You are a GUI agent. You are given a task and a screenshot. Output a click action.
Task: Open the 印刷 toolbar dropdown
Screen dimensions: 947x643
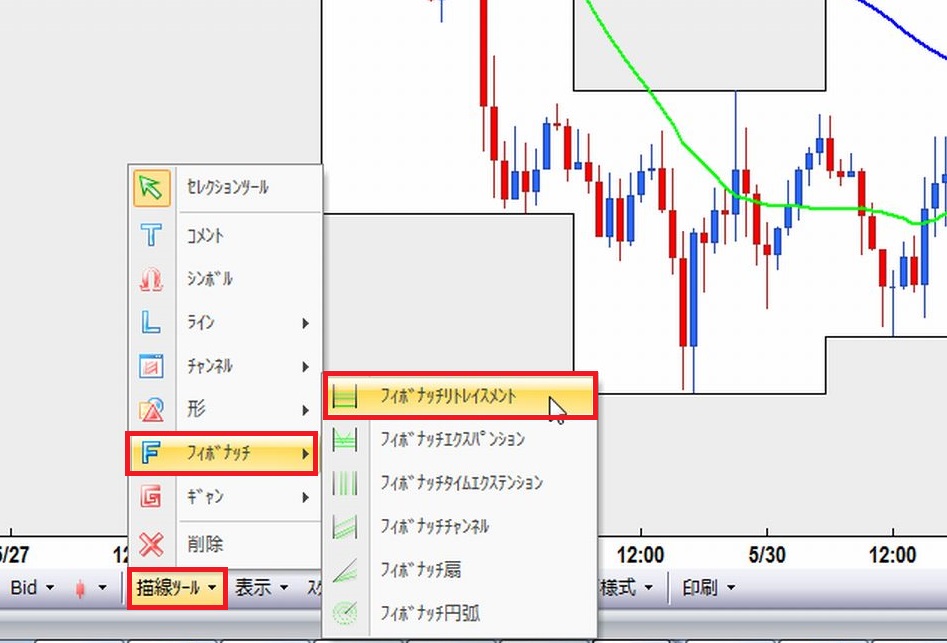[x=708, y=587]
